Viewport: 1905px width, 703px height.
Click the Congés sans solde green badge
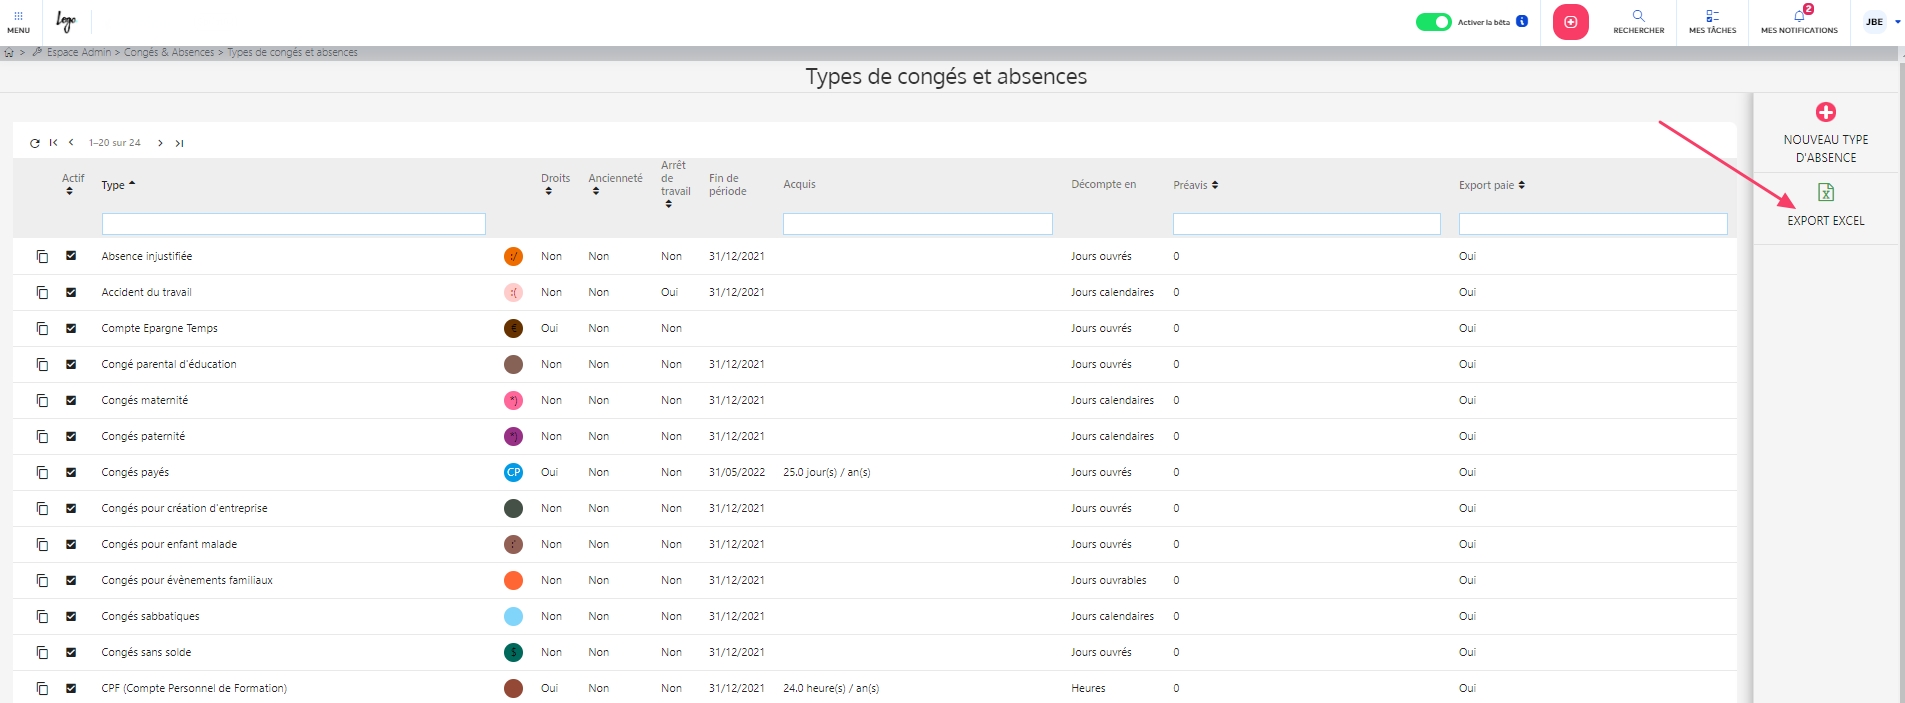[x=513, y=653]
